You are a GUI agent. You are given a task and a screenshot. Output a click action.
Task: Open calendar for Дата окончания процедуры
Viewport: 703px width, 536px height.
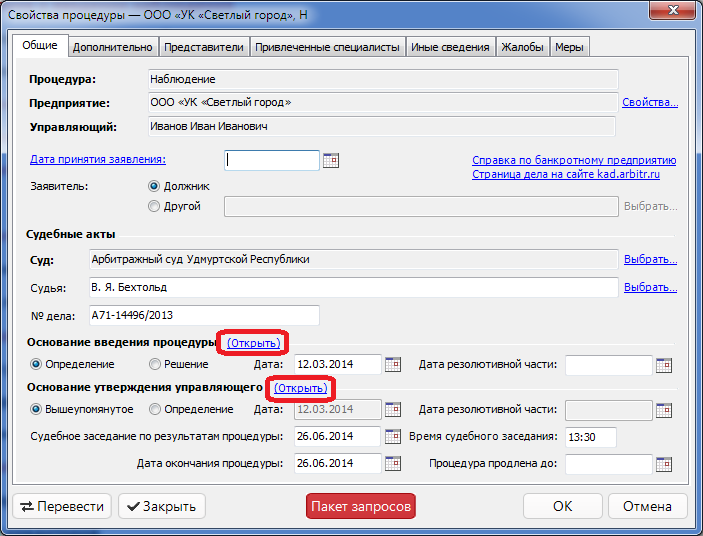[393, 463]
